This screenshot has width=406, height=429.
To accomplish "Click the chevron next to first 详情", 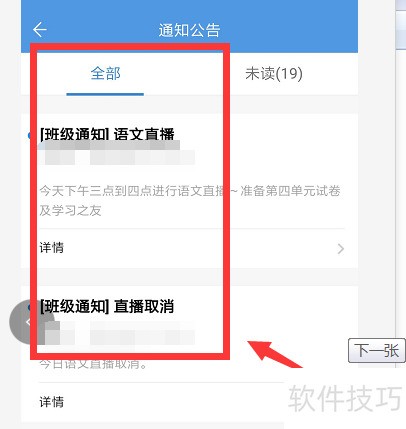I will pyautogui.click(x=340, y=249).
